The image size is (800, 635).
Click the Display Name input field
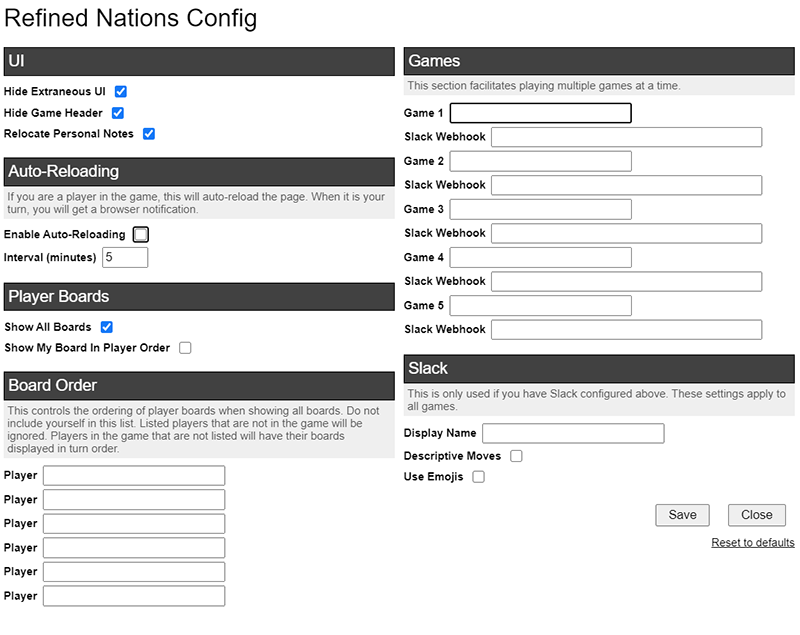pos(573,434)
